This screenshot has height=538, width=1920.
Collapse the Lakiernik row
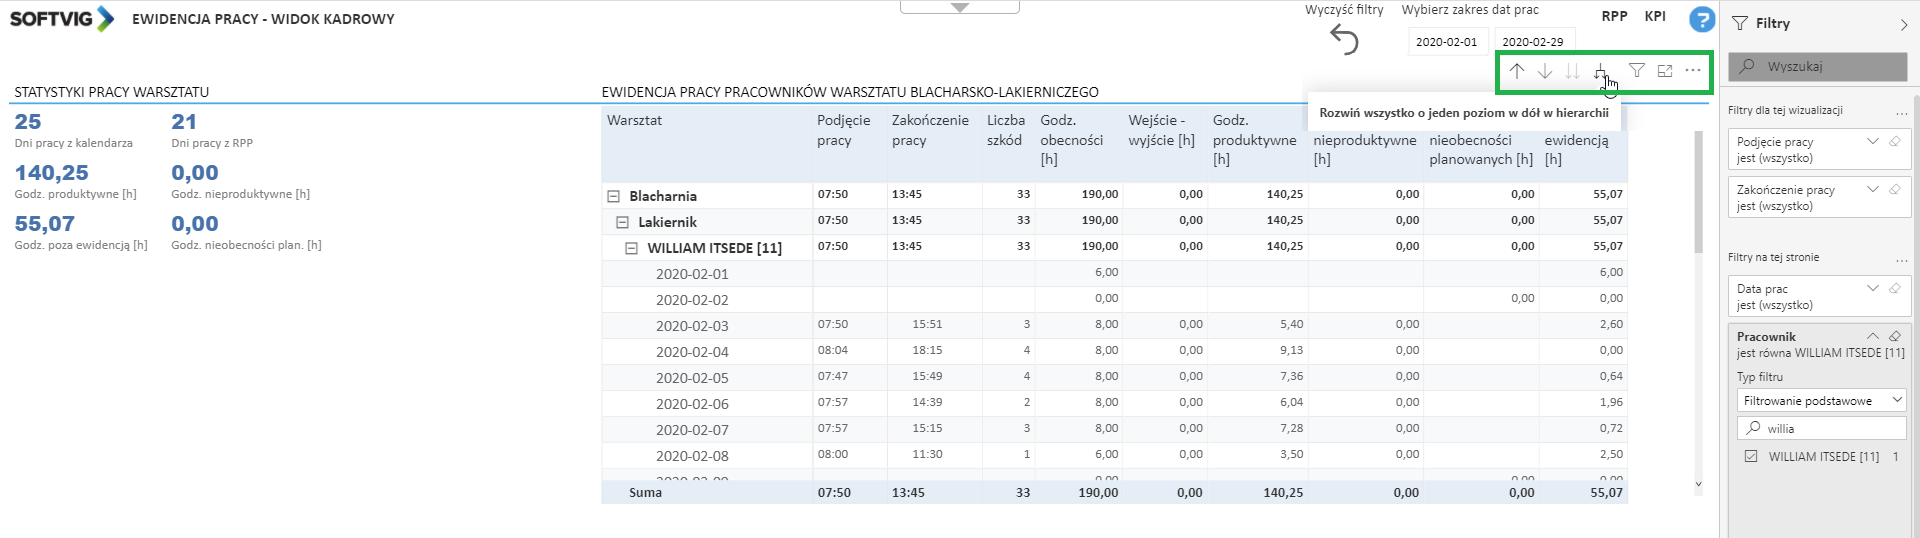(622, 223)
